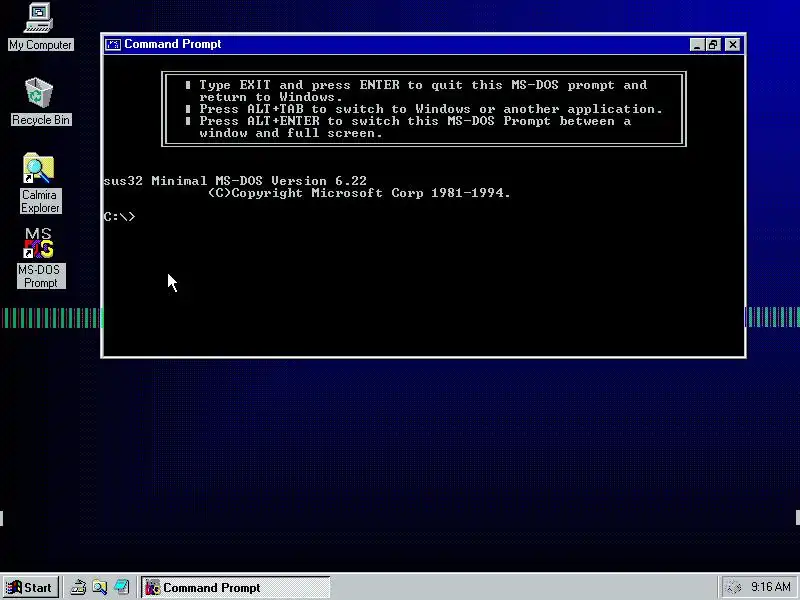Minimize the Command Prompt window

click(x=697, y=45)
